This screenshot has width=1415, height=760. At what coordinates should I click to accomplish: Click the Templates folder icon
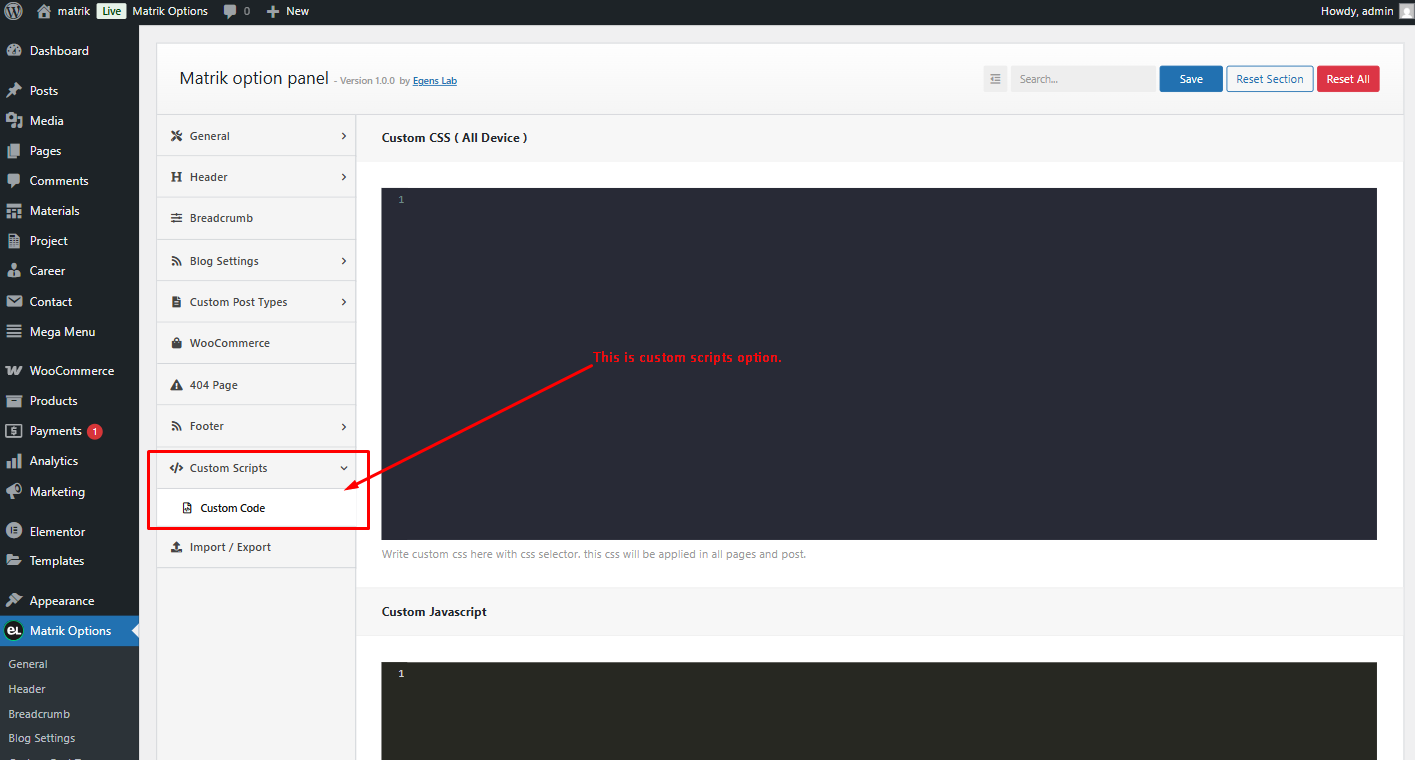pyautogui.click(x=14, y=561)
